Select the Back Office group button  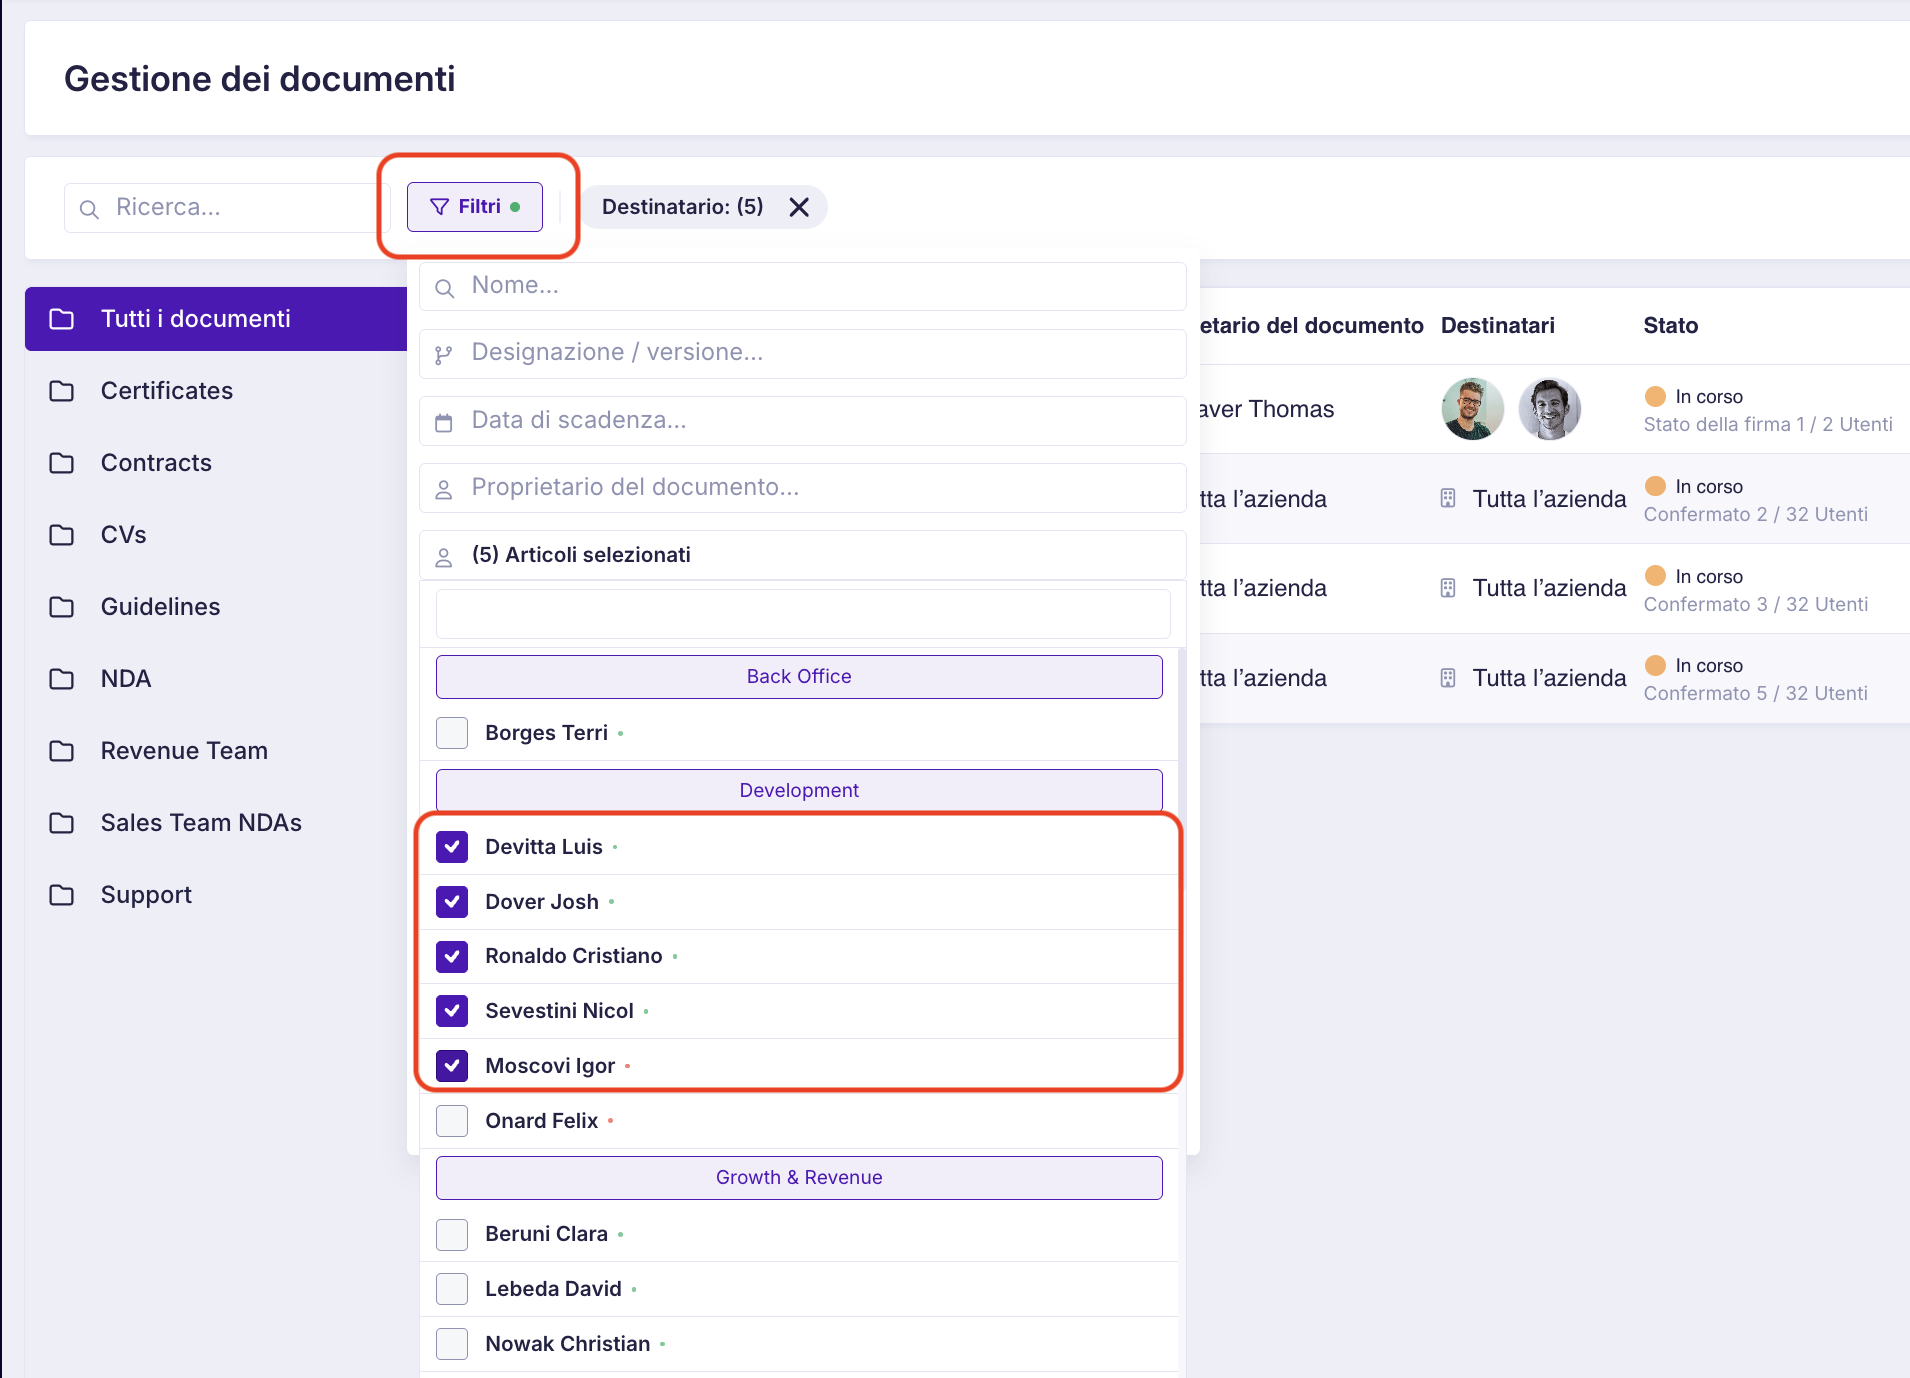(798, 677)
